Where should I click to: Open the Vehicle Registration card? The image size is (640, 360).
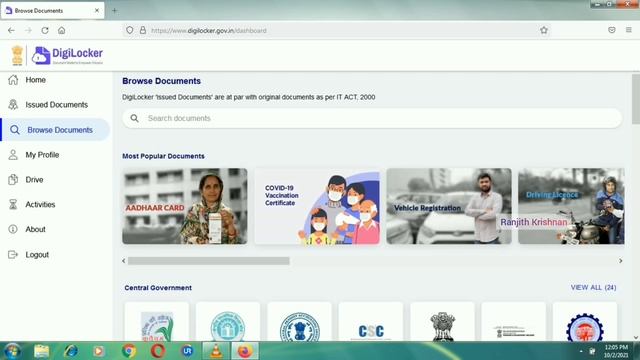click(449, 206)
